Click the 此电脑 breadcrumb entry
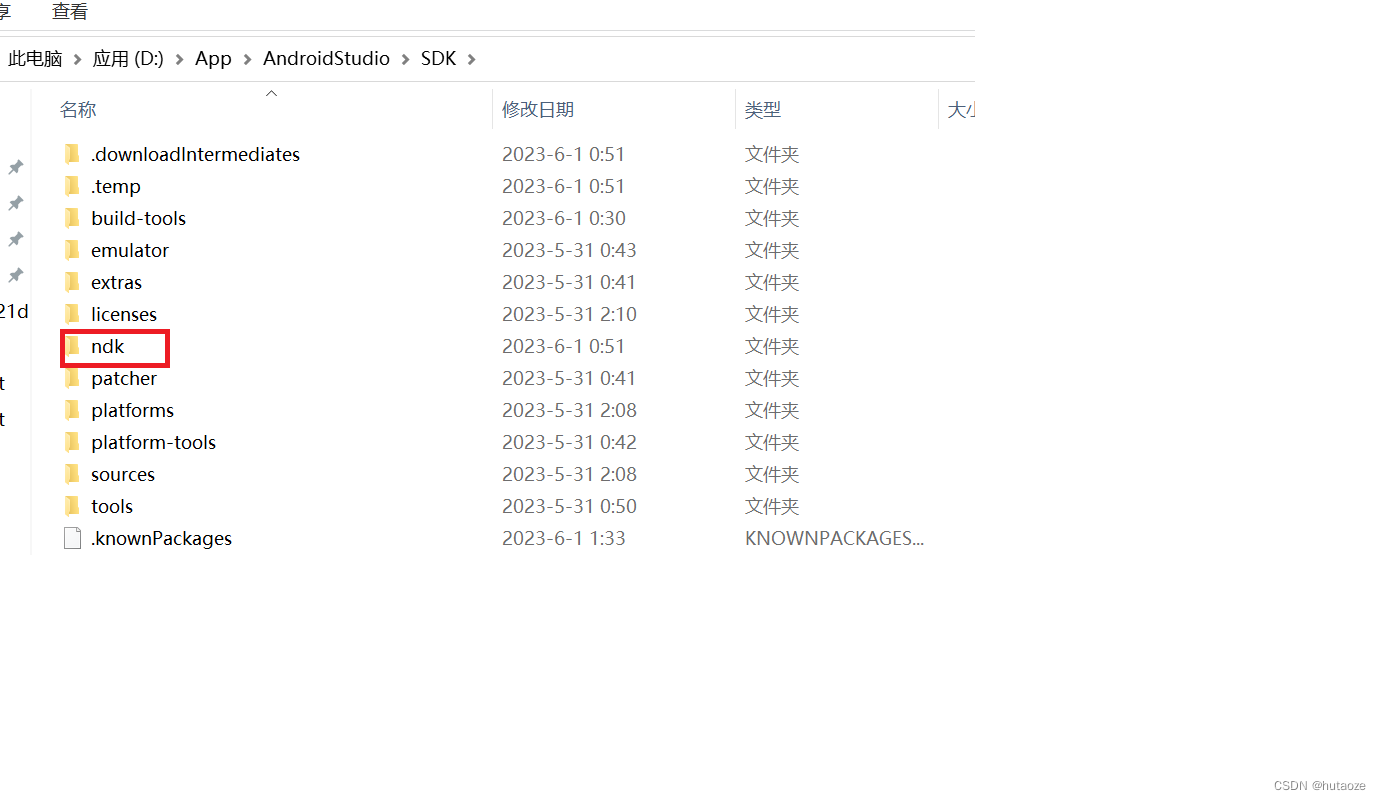Image resolution: width=1381 pixels, height=800 pixels. click(x=35, y=58)
